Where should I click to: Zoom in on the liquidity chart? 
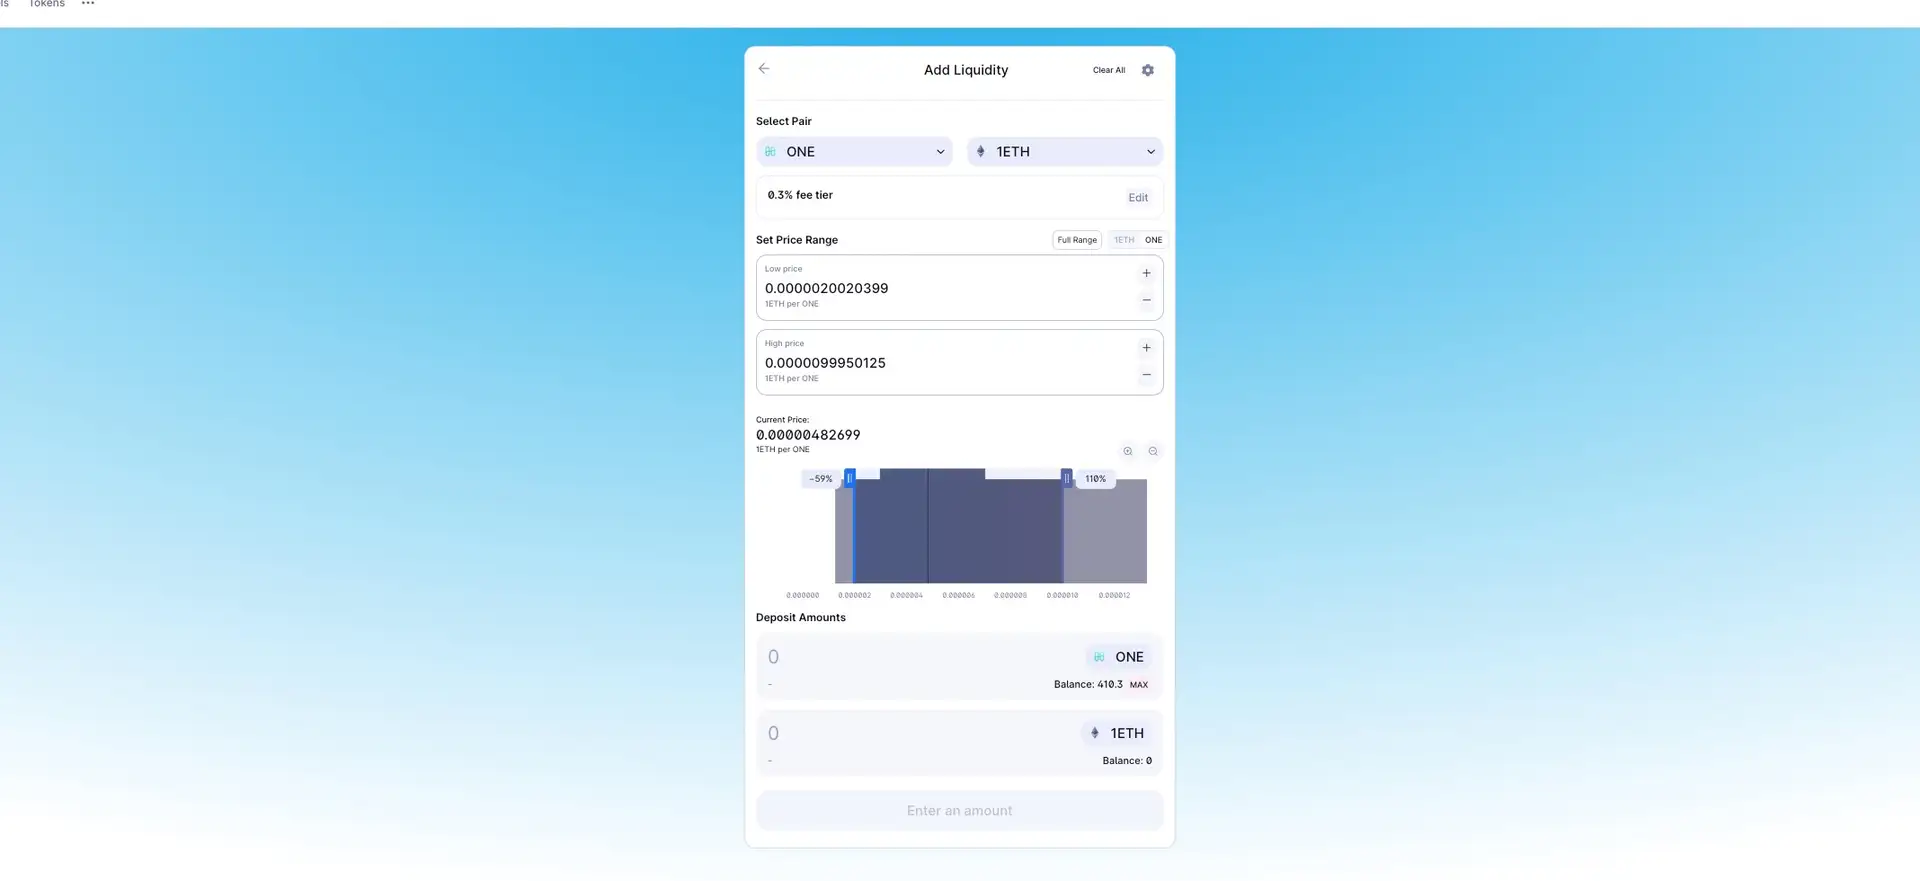click(x=1127, y=451)
